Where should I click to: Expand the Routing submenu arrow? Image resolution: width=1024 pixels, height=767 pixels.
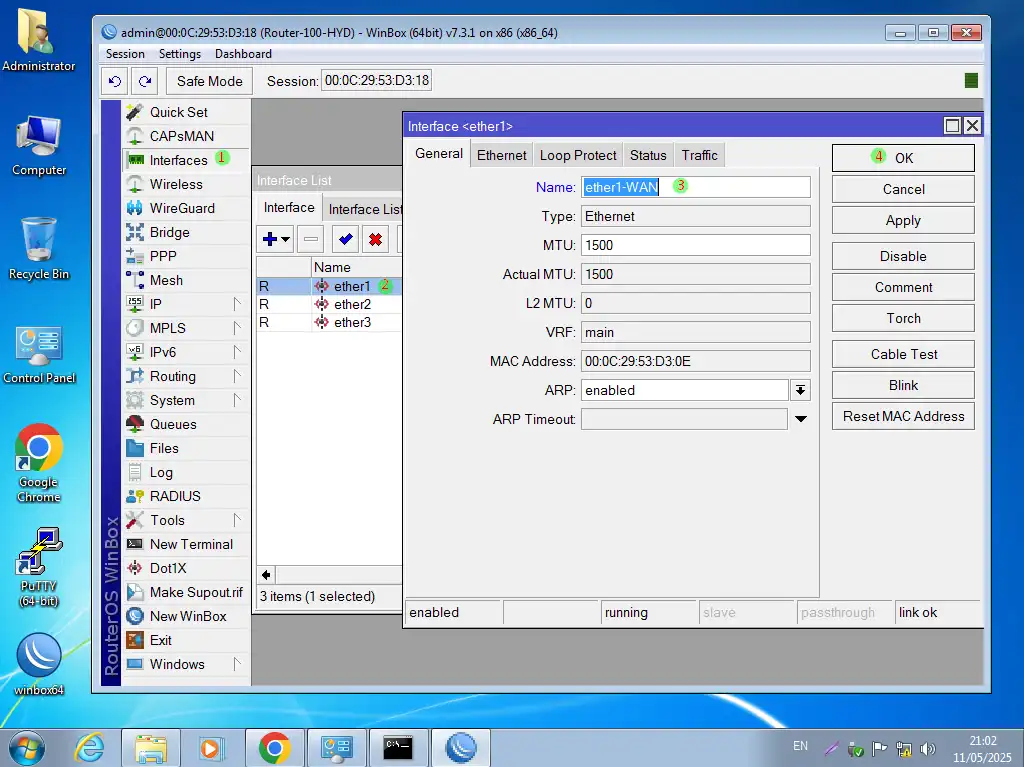237,376
